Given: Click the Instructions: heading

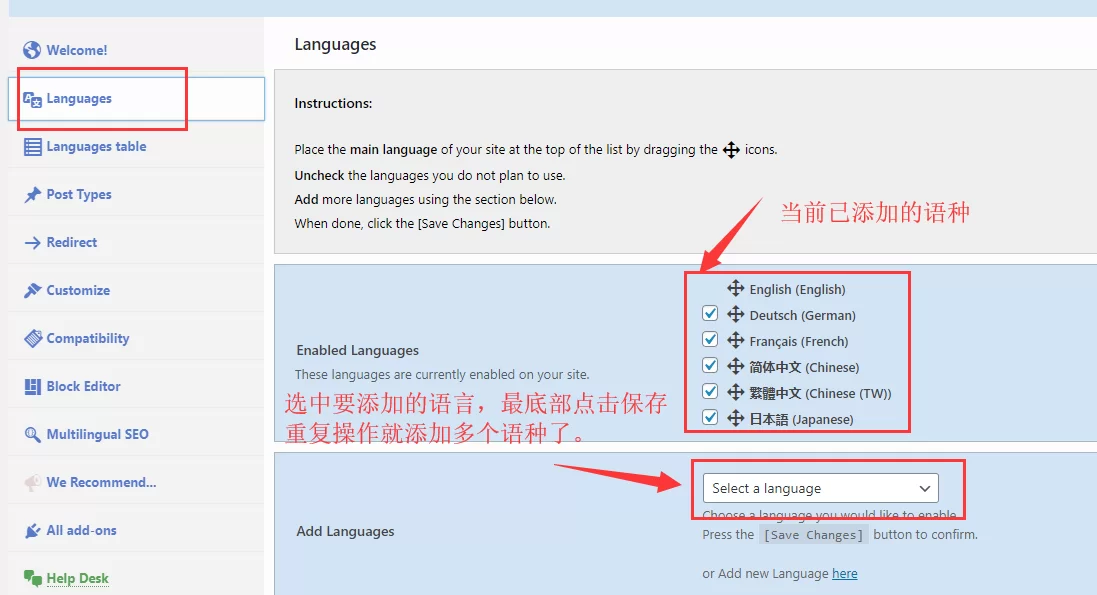Looking at the screenshot, I should [333, 103].
